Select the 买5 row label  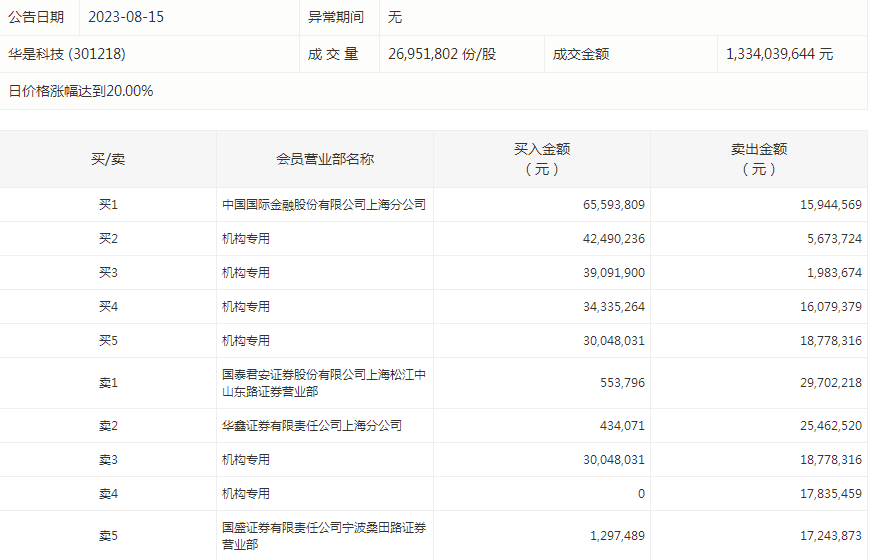pos(108,340)
